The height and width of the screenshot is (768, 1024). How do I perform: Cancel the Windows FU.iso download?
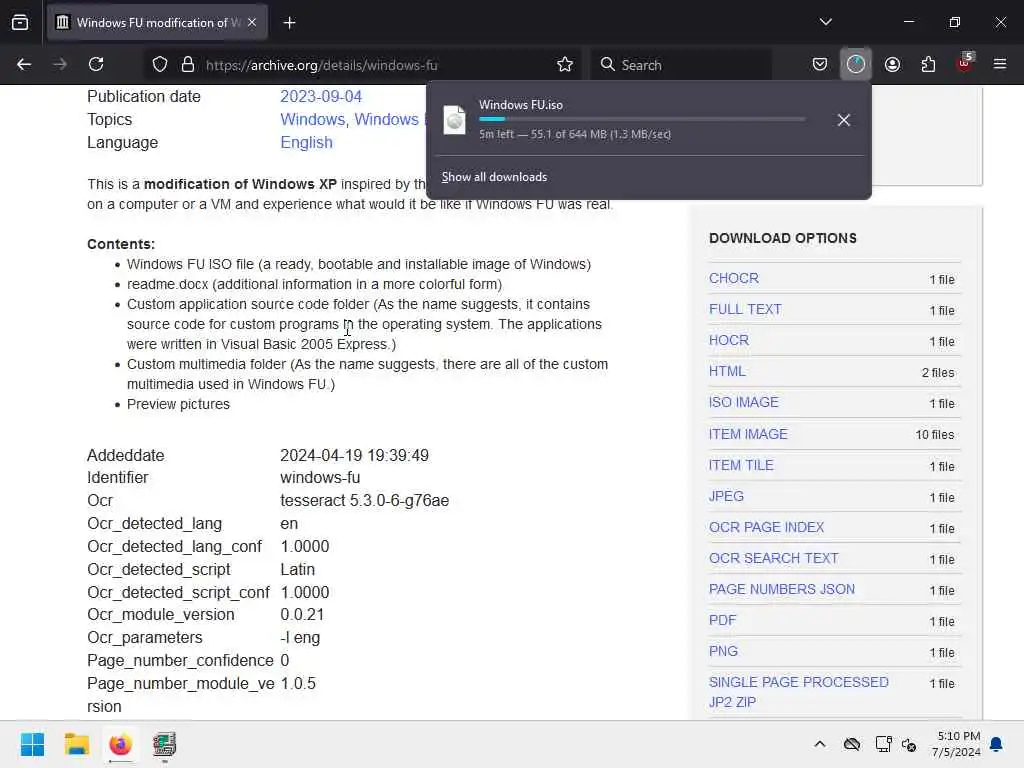[x=844, y=120]
